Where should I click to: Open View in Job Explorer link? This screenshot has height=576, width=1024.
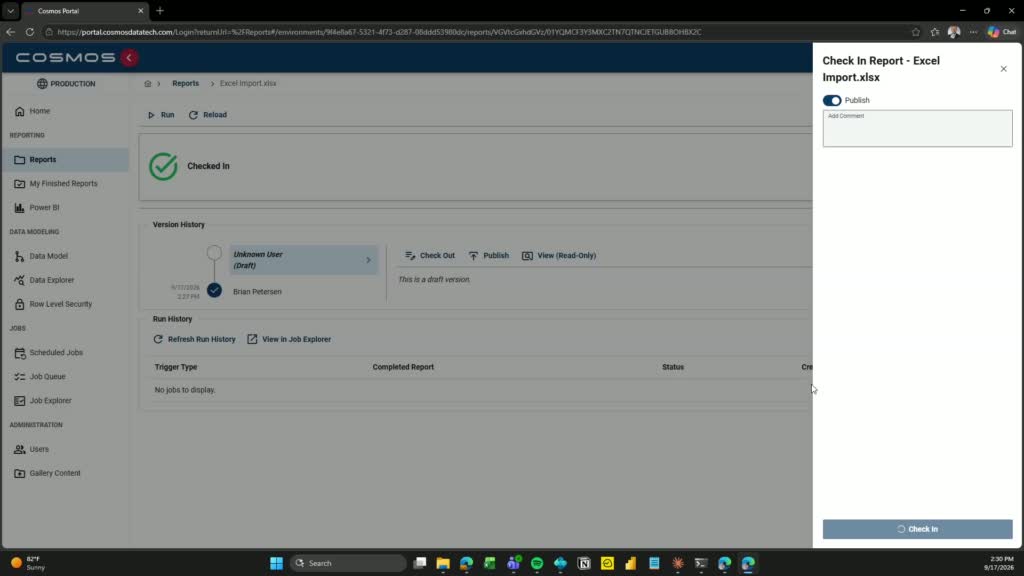tap(289, 340)
